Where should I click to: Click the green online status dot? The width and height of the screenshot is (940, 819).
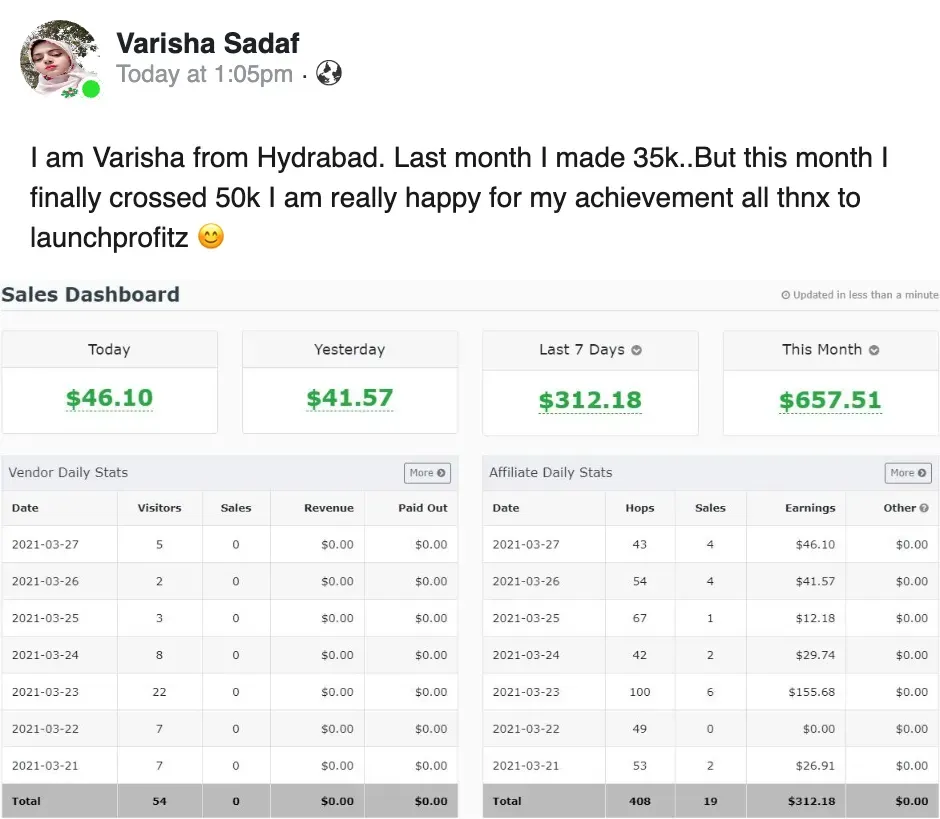coord(91,90)
